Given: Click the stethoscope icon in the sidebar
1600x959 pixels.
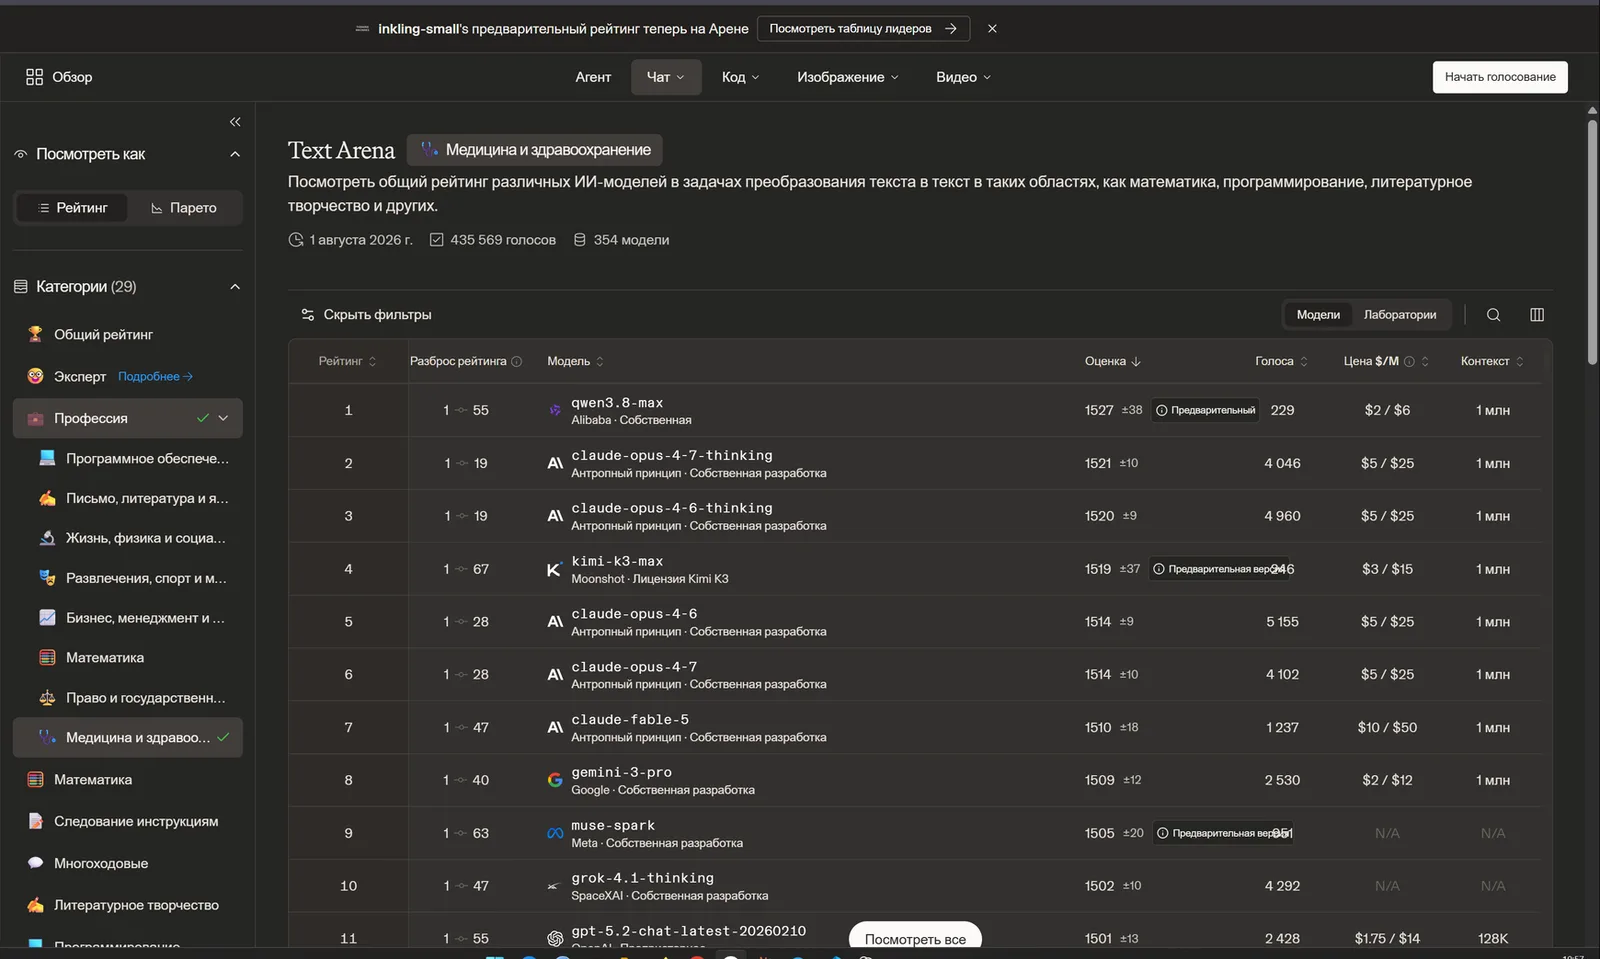Looking at the screenshot, I should (x=47, y=738).
